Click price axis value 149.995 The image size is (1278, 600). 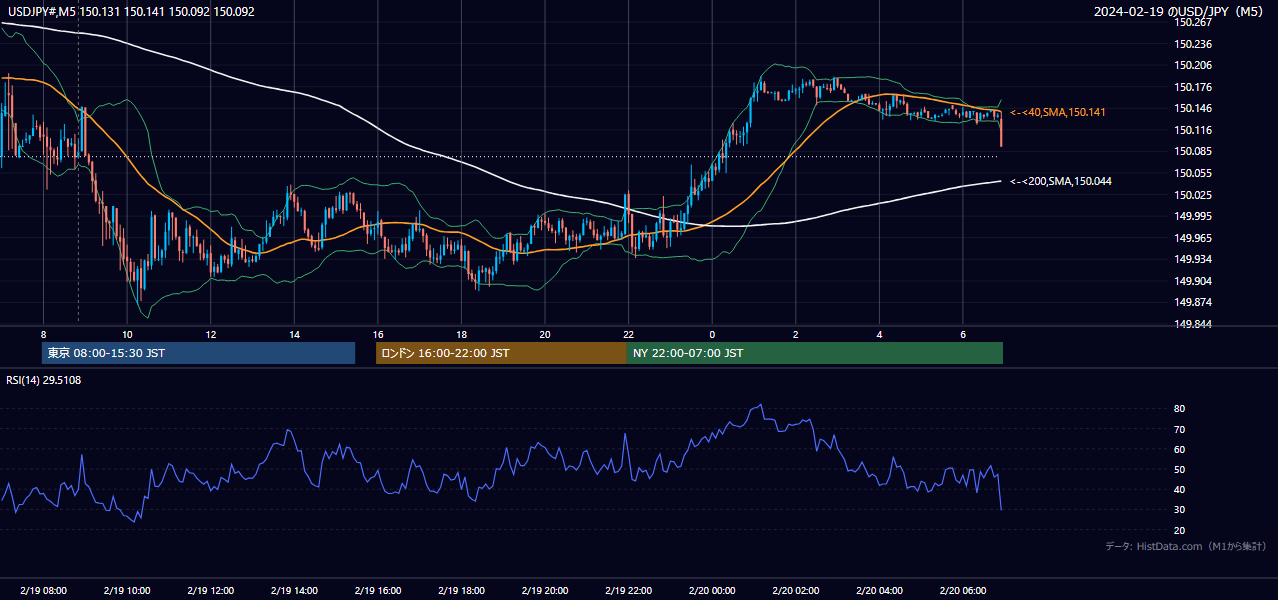[x=1192, y=216]
